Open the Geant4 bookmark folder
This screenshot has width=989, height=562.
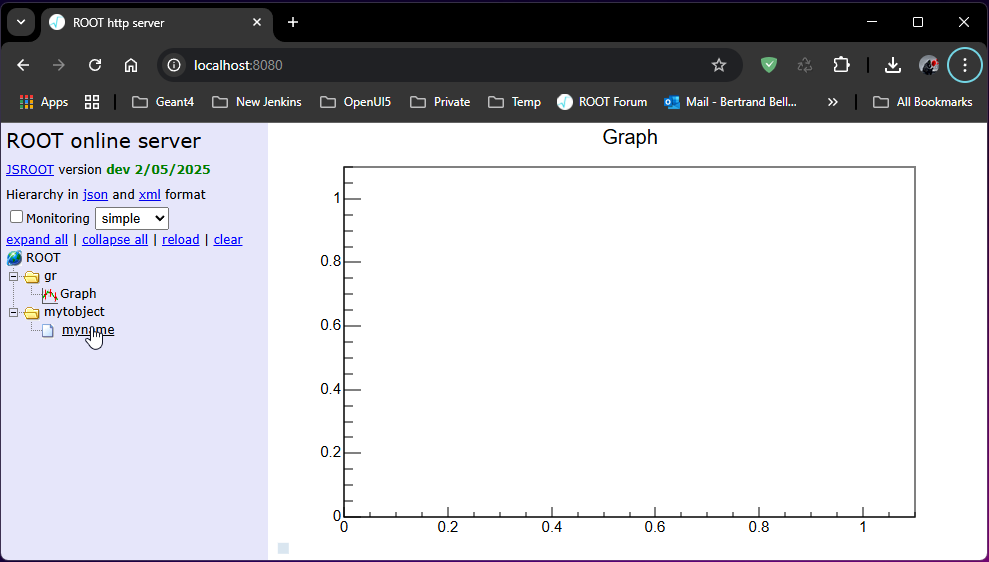(x=163, y=102)
